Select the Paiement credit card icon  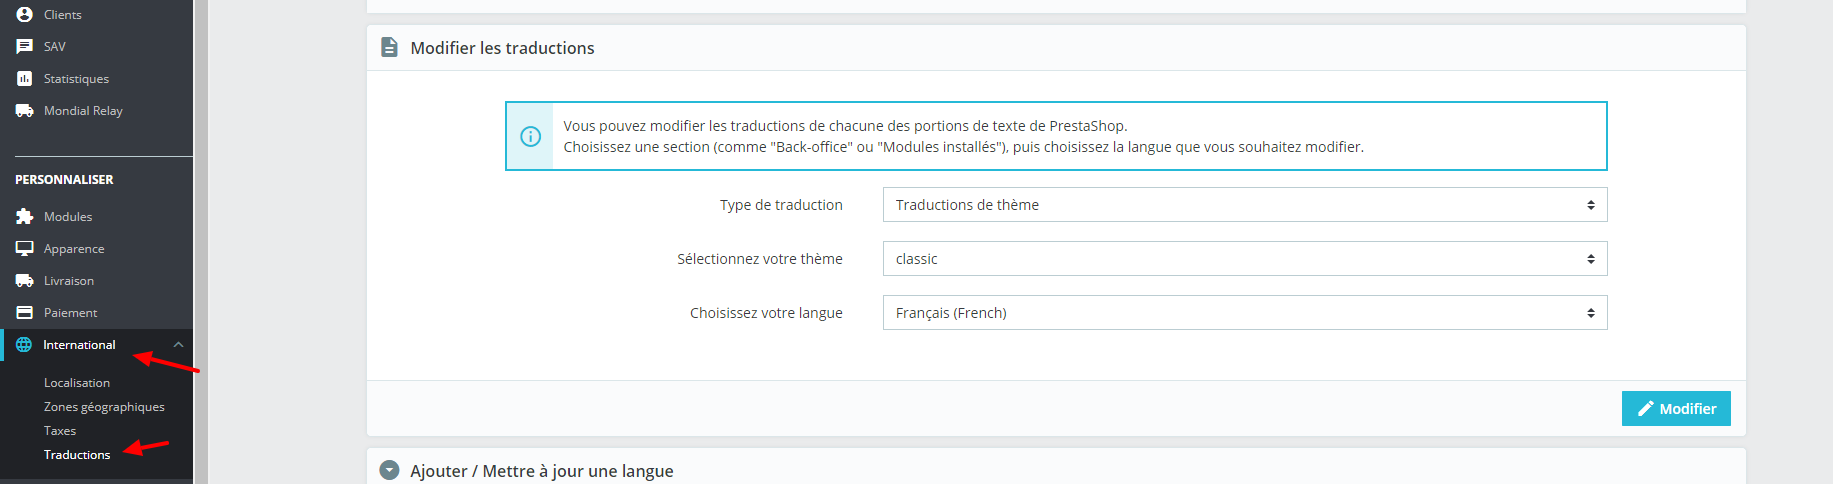24,312
